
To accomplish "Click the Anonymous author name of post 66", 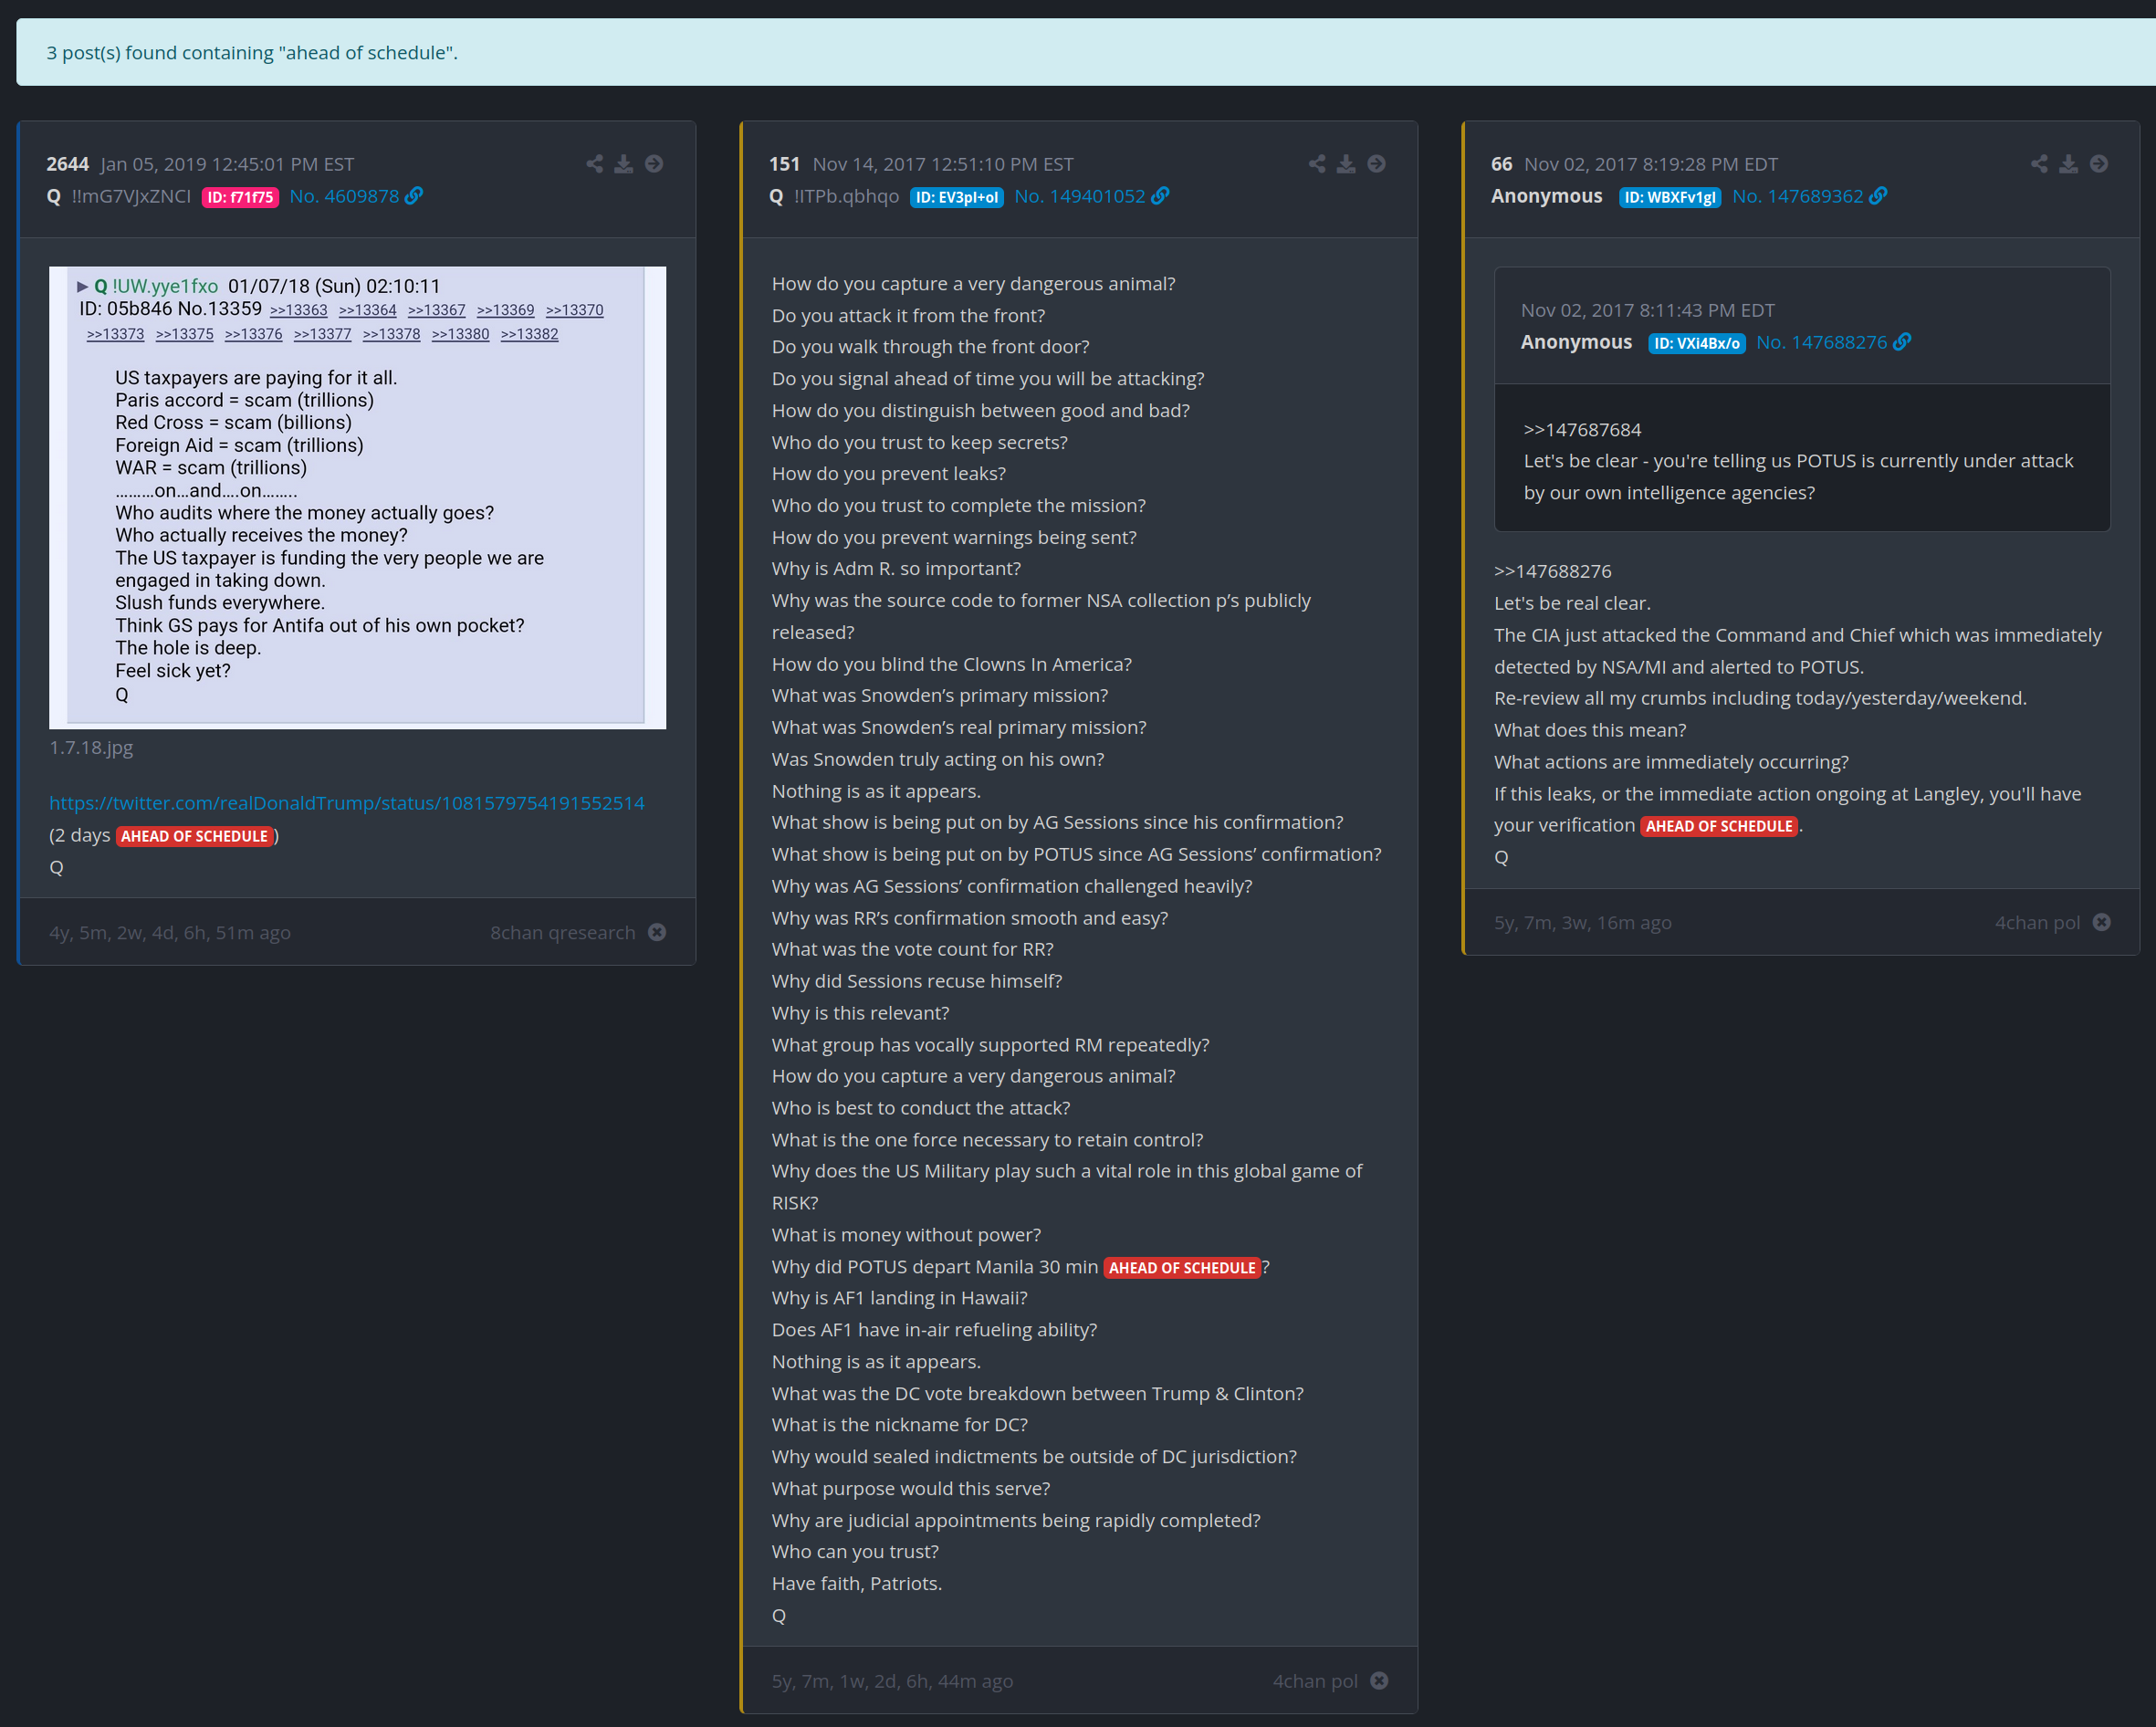I will pos(1546,196).
